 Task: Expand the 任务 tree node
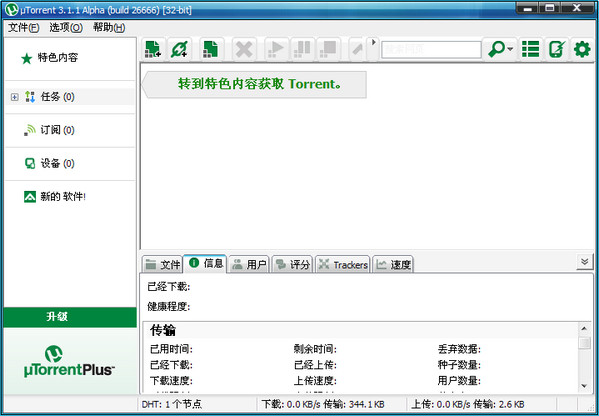point(15,97)
